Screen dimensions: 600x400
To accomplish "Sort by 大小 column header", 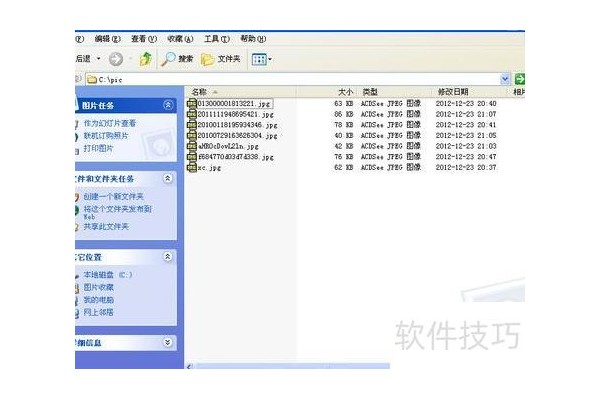I will [x=327, y=92].
